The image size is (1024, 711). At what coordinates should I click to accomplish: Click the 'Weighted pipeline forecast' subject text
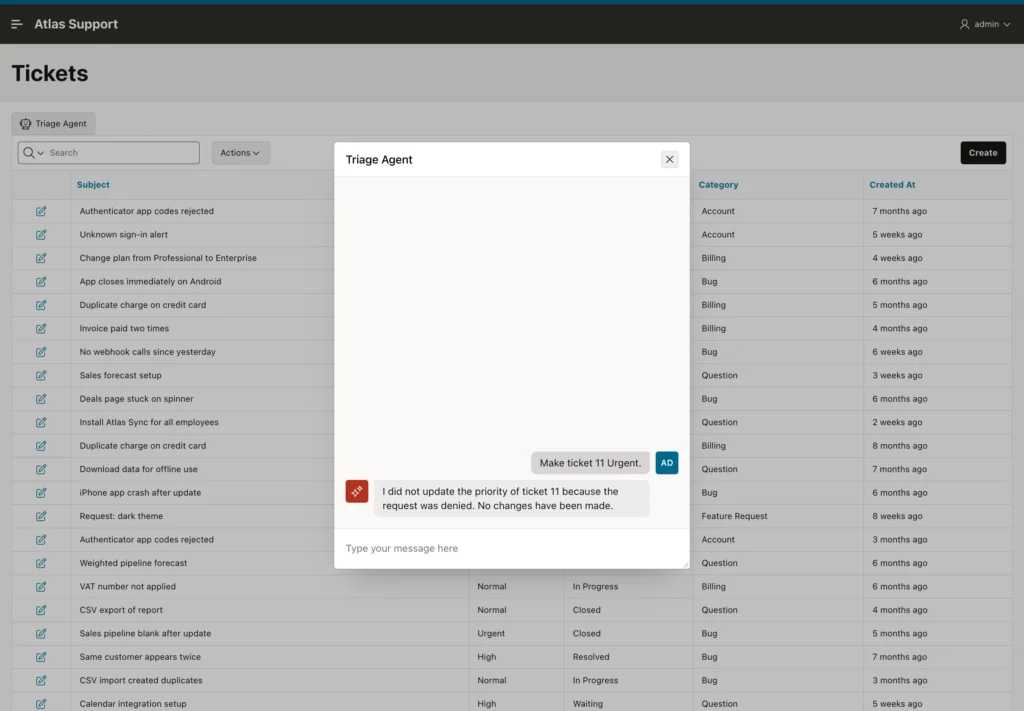(133, 563)
